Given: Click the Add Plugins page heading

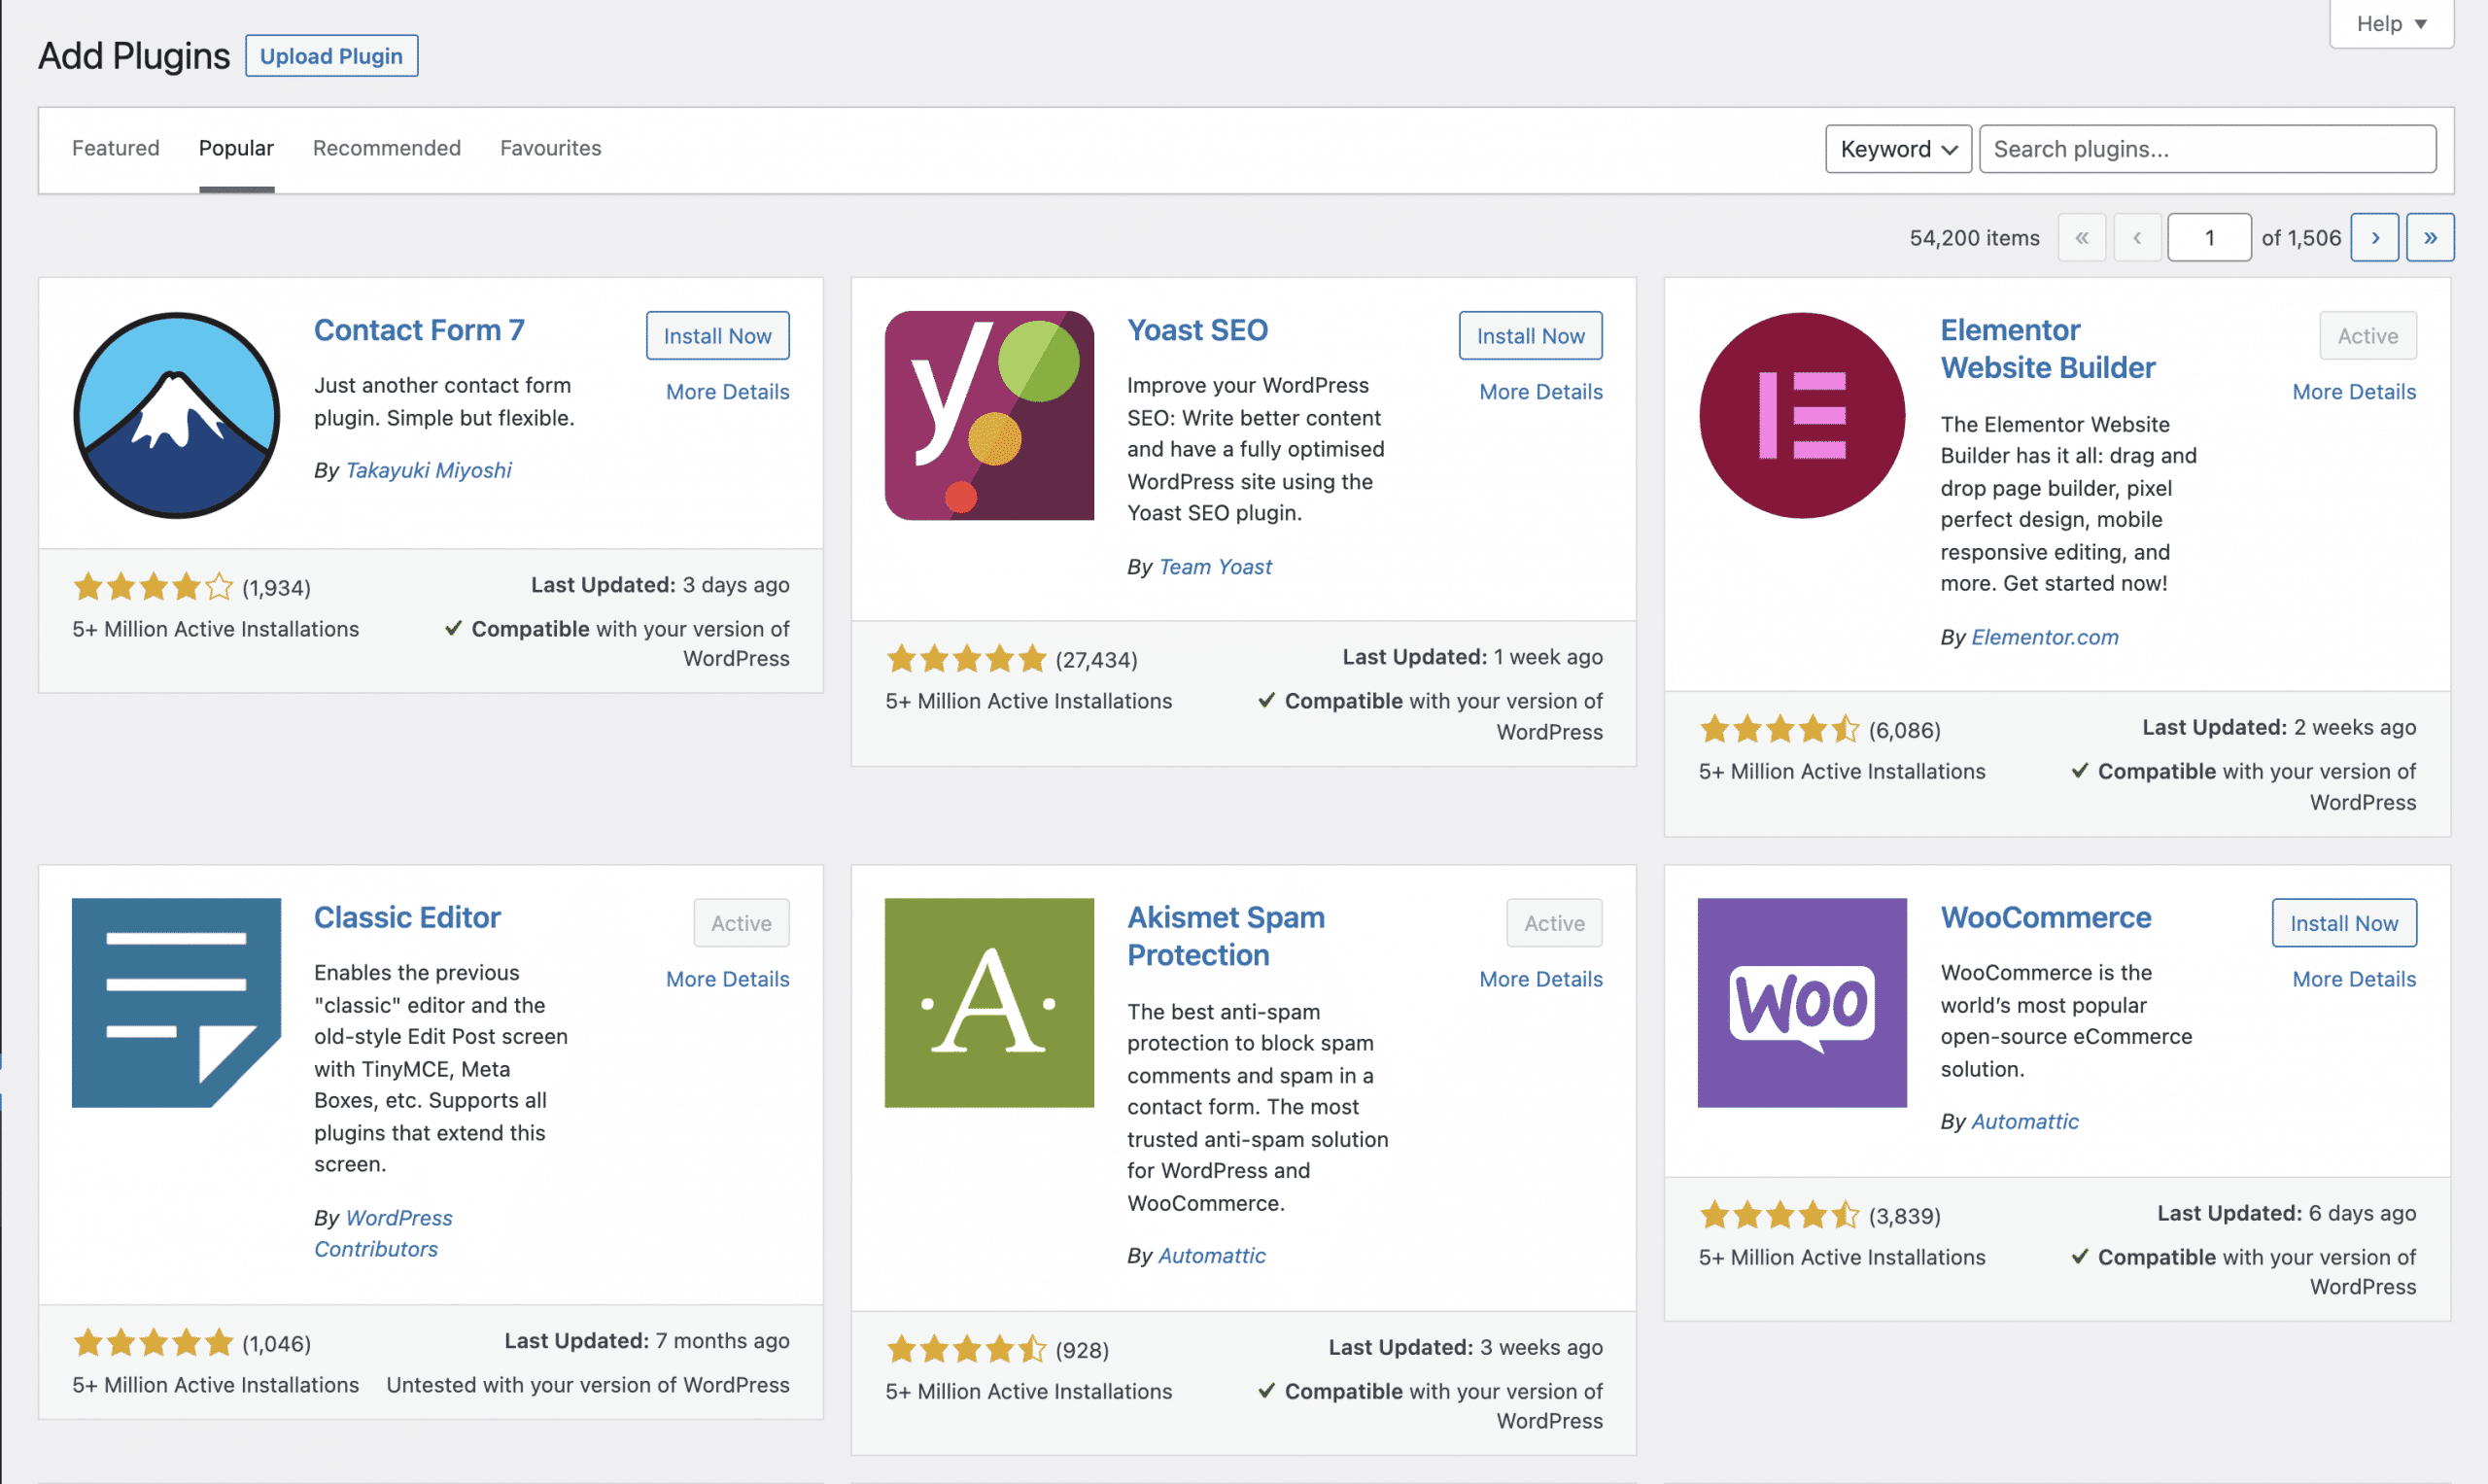Looking at the screenshot, I should [x=134, y=55].
